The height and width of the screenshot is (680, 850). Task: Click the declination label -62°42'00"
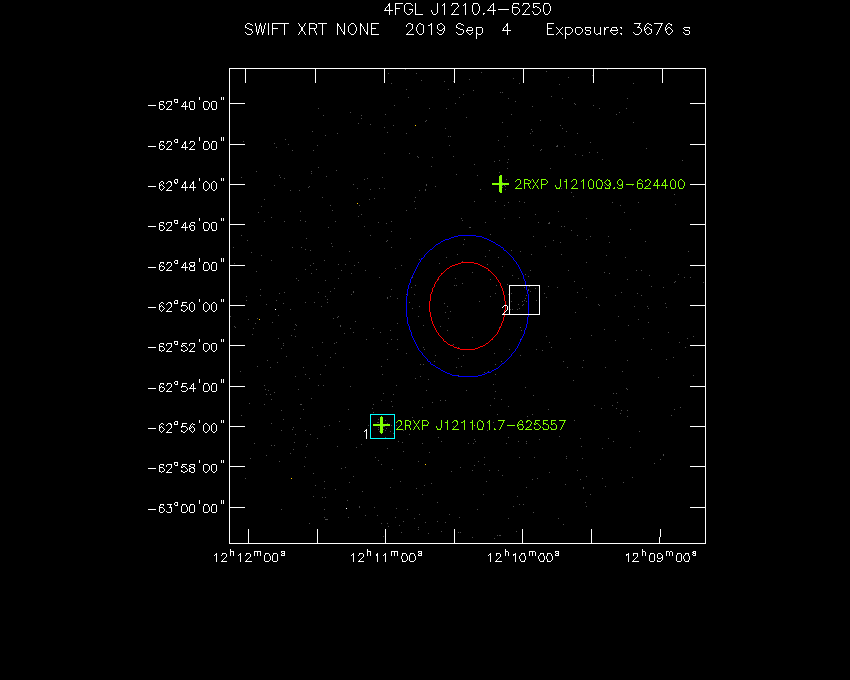point(186,145)
